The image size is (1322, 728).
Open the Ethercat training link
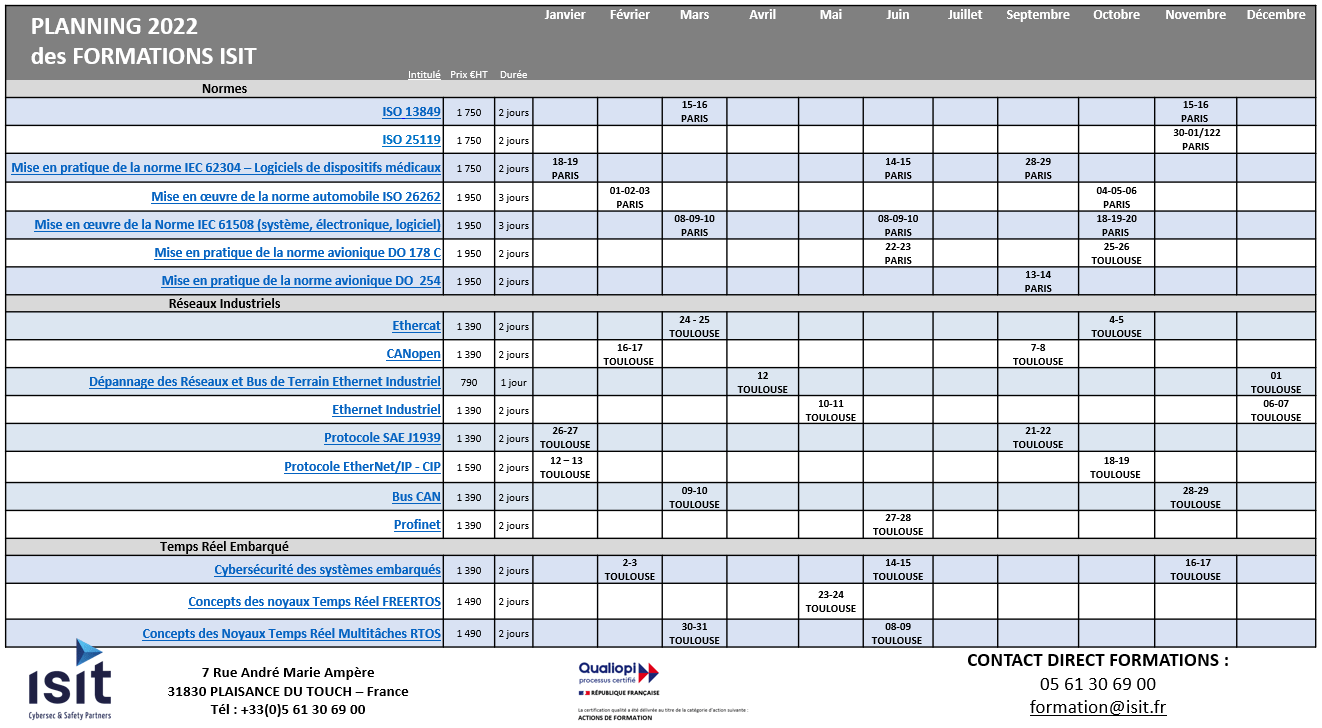[416, 326]
